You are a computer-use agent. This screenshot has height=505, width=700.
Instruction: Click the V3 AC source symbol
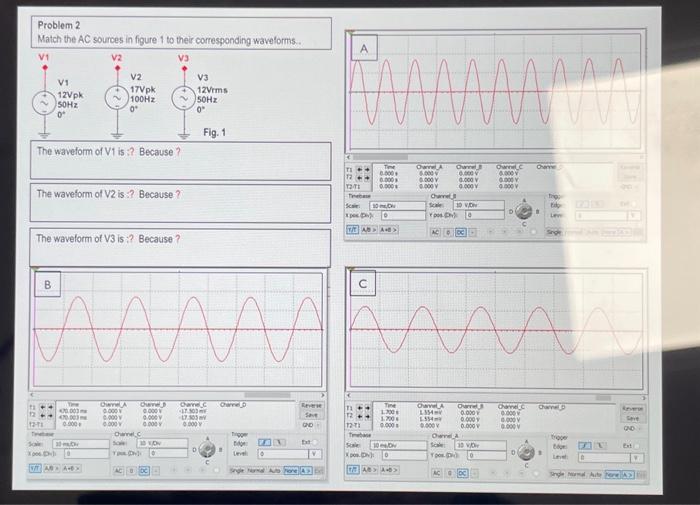point(183,98)
